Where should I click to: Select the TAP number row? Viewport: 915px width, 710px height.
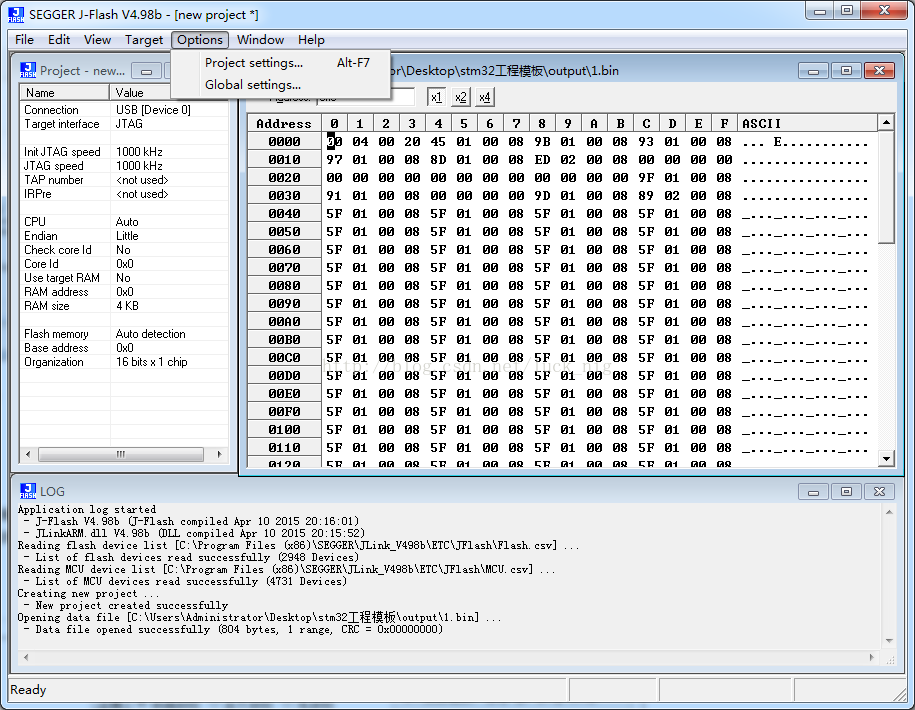pyautogui.click(x=124, y=180)
